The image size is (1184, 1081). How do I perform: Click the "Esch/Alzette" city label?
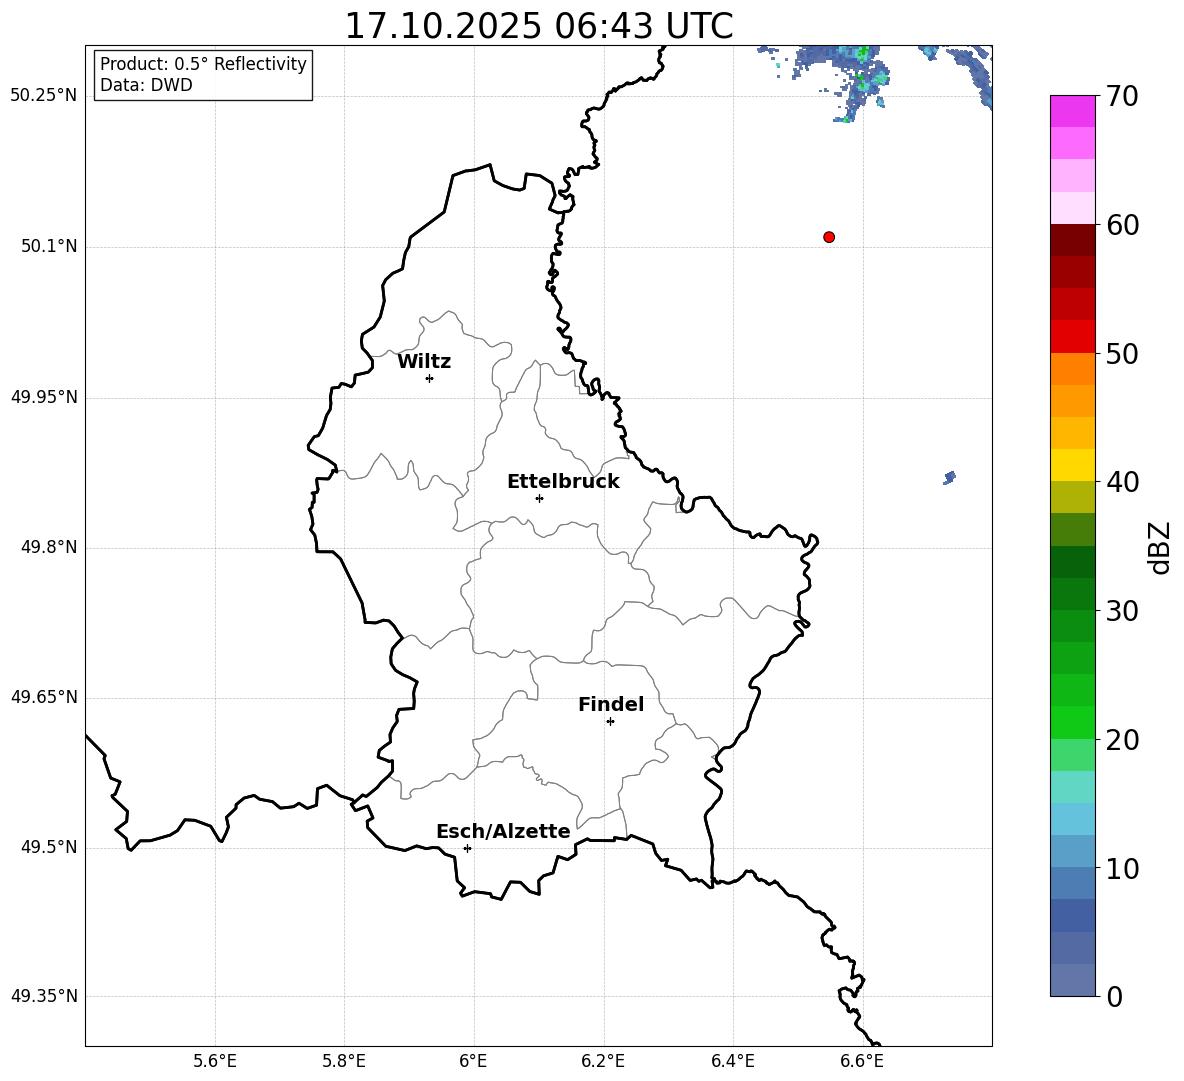503,831
